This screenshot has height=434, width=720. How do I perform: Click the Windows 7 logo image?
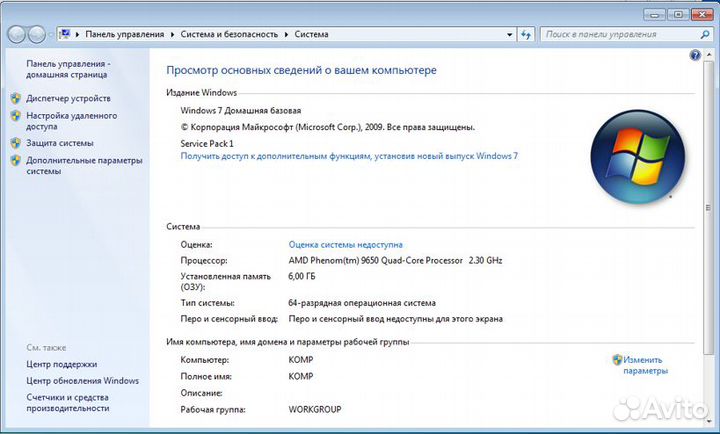tap(637, 157)
